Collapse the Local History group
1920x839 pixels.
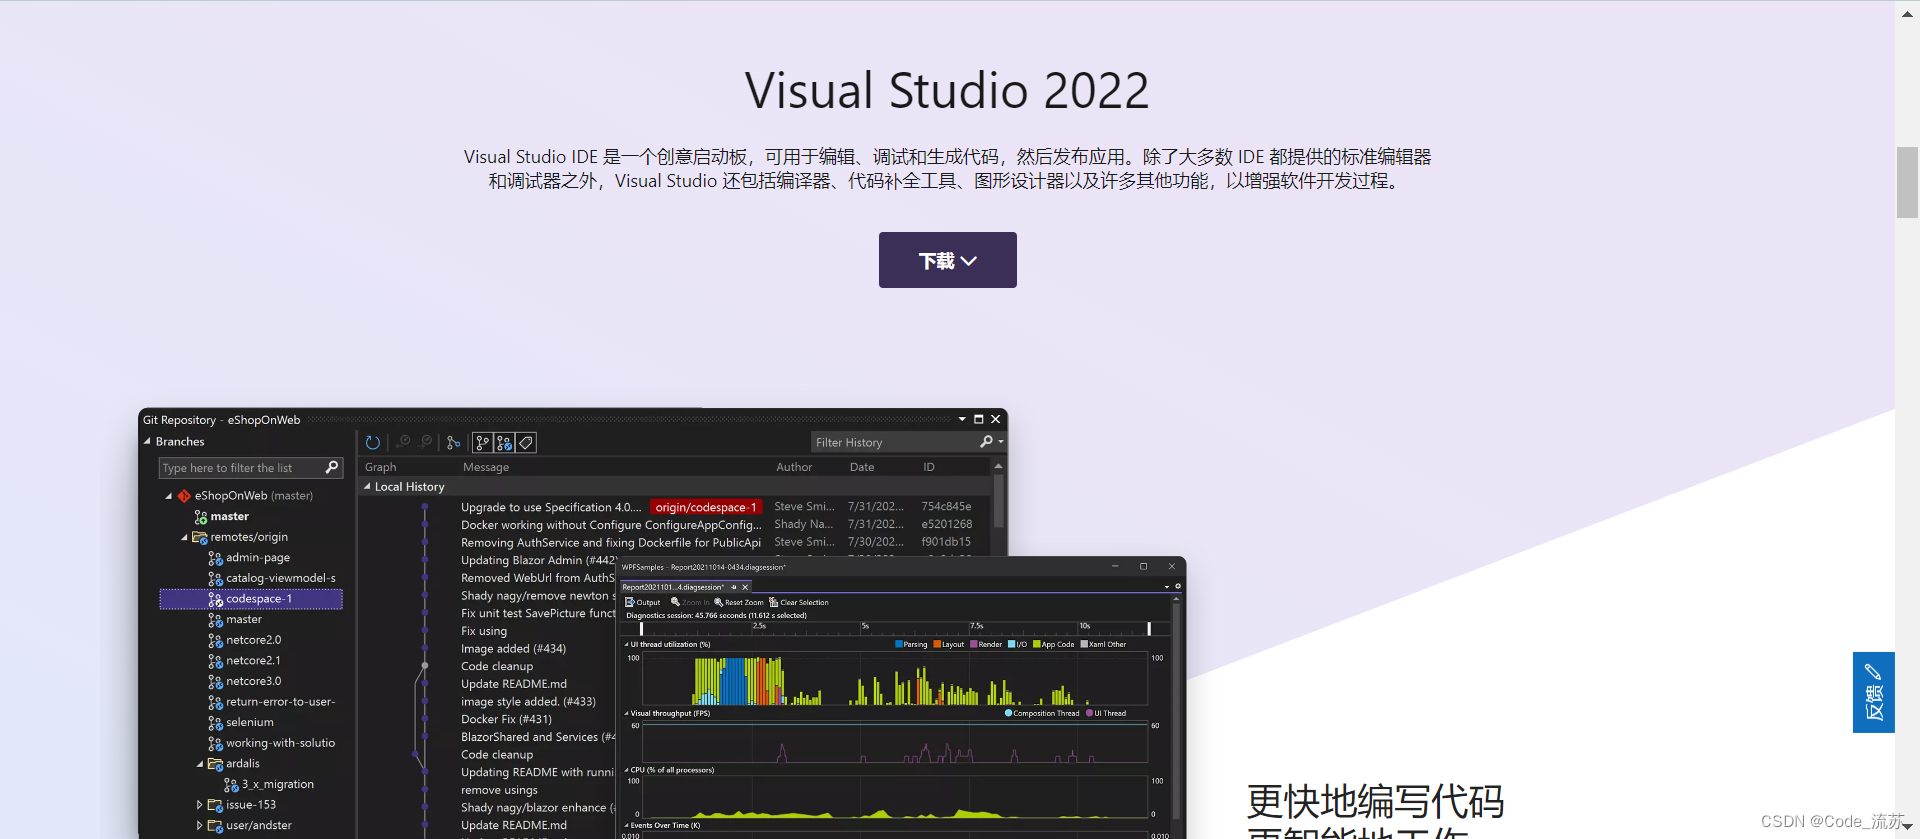pyautogui.click(x=367, y=487)
